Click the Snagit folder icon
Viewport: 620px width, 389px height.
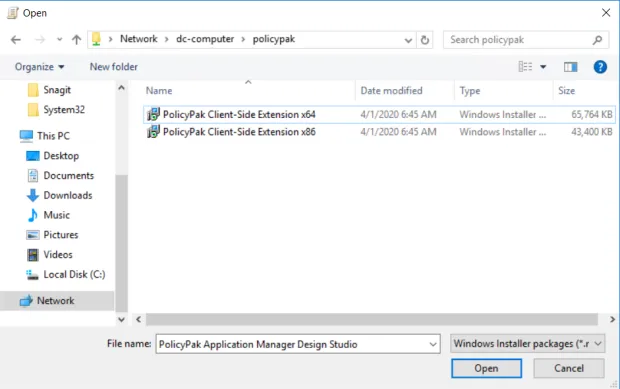click(33, 90)
